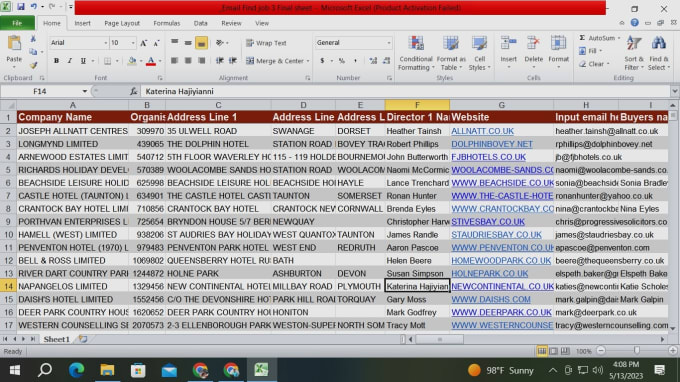This screenshot has height=382, width=680.
Task: Open ALLNATT.CO.UK link
Action: point(482,131)
